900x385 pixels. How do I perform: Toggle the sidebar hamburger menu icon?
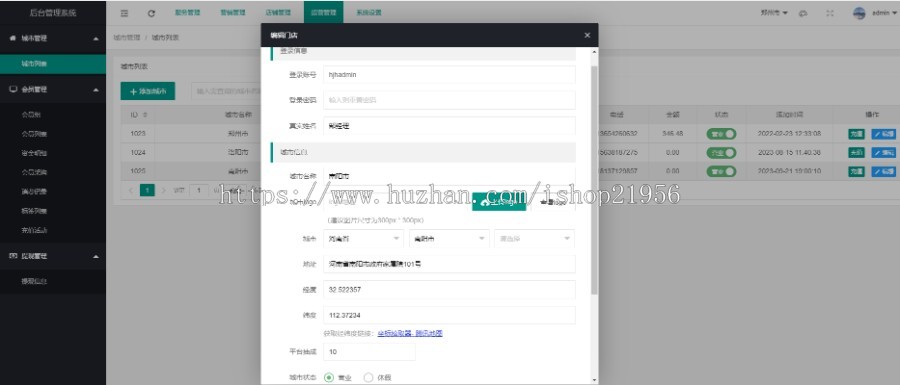tap(125, 13)
